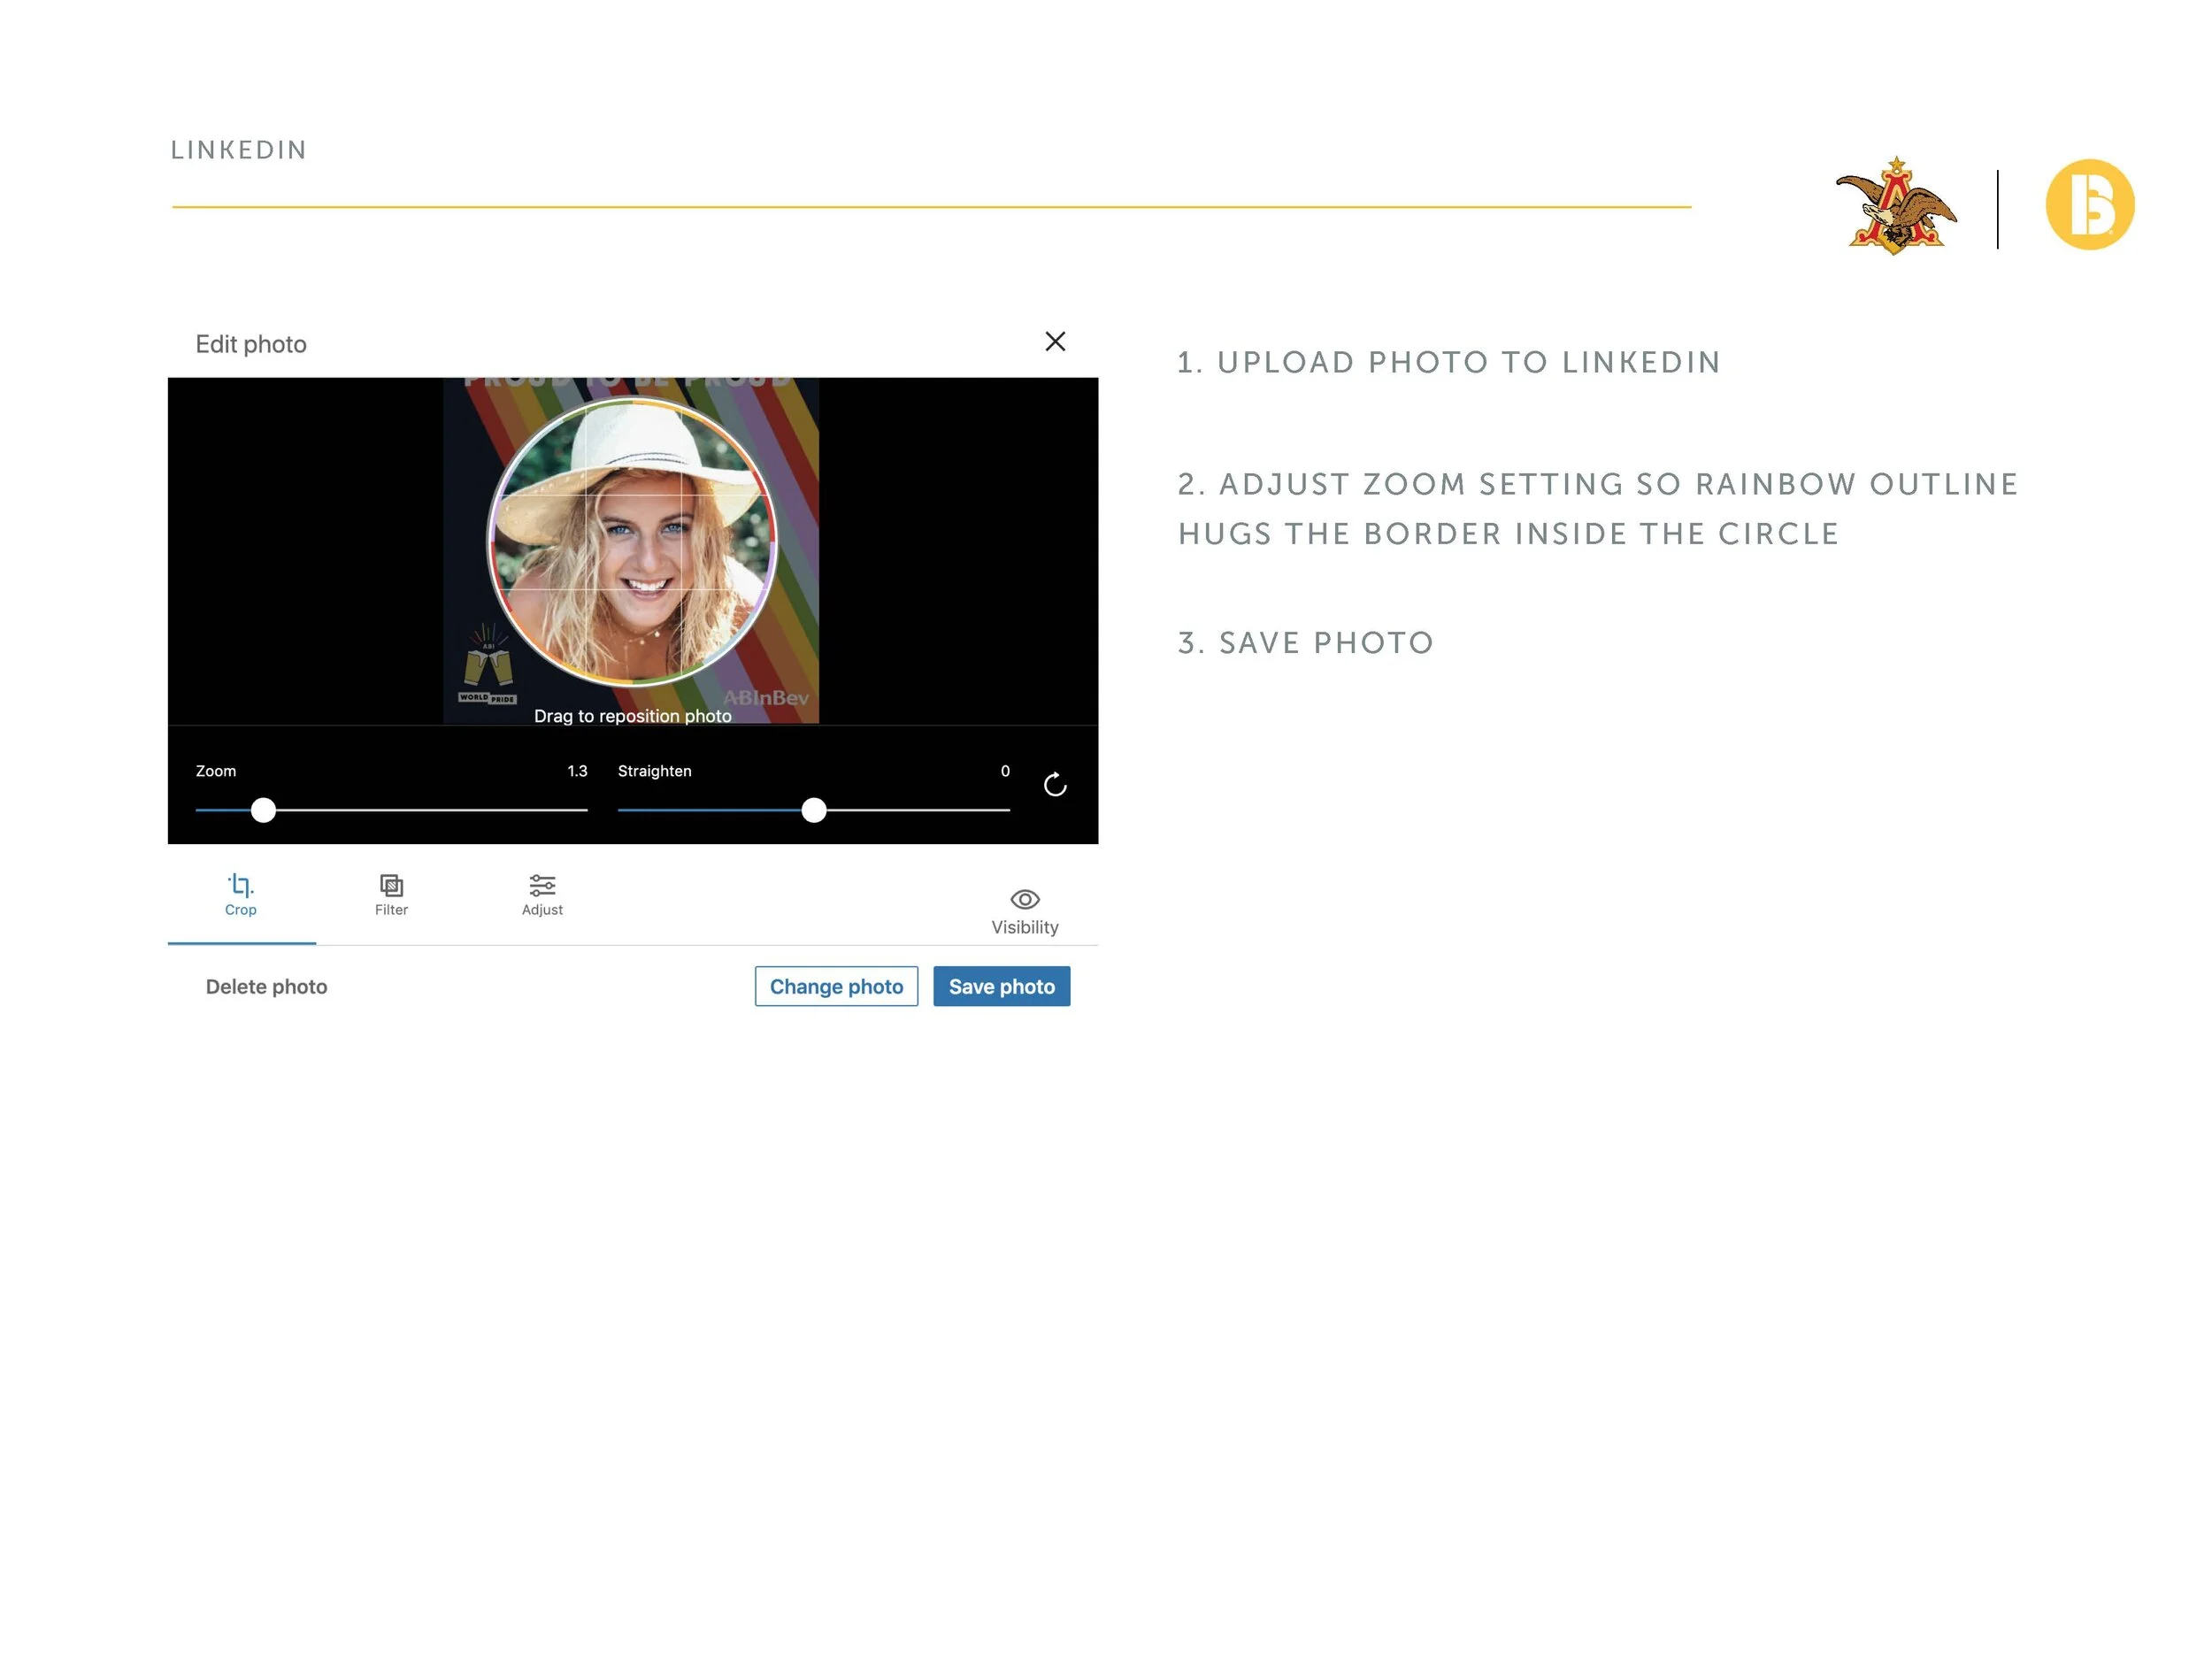Viewport: 2212px width, 1659px height.
Task: Switch to the Filter tab label
Action: coord(391,910)
